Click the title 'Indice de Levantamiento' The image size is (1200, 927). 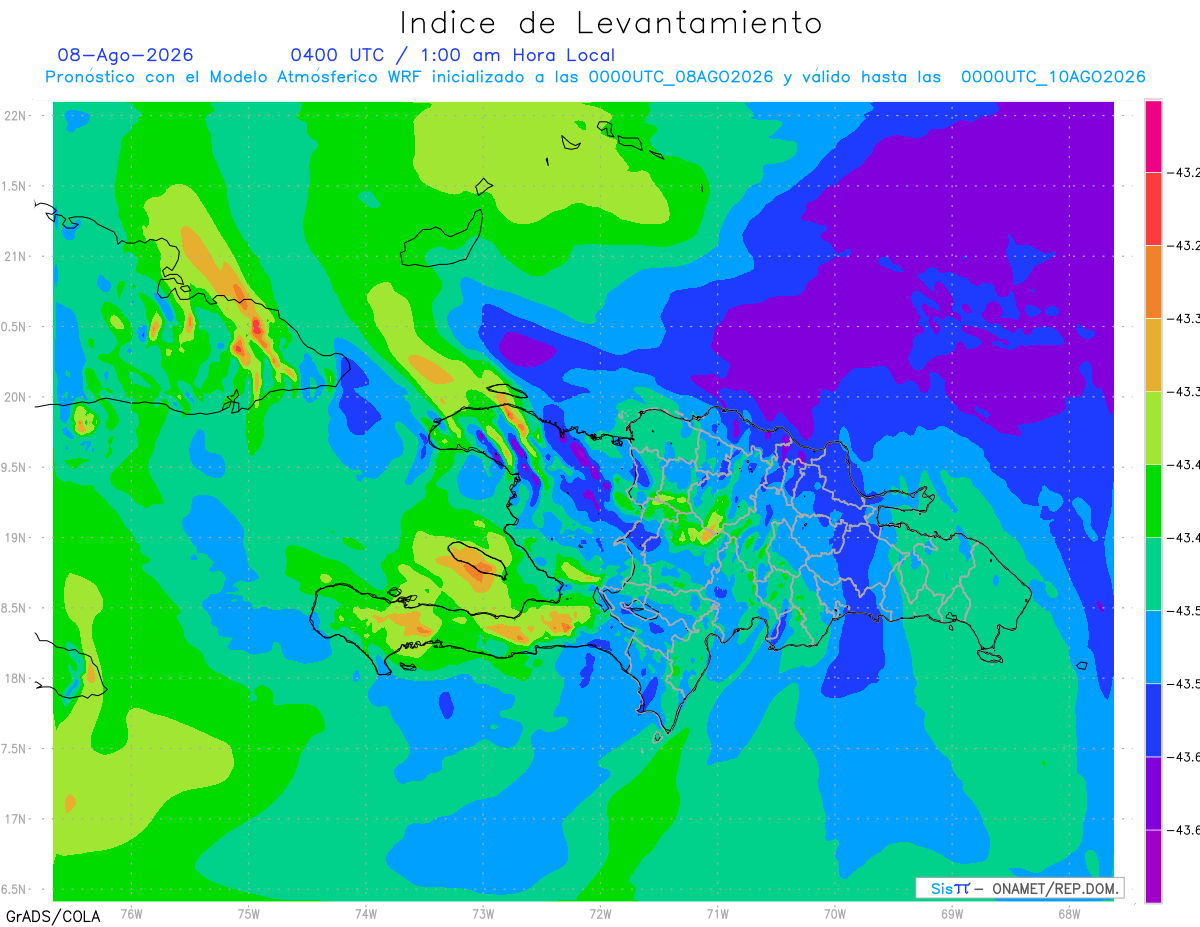pyautogui.click(x=611, y=23)
